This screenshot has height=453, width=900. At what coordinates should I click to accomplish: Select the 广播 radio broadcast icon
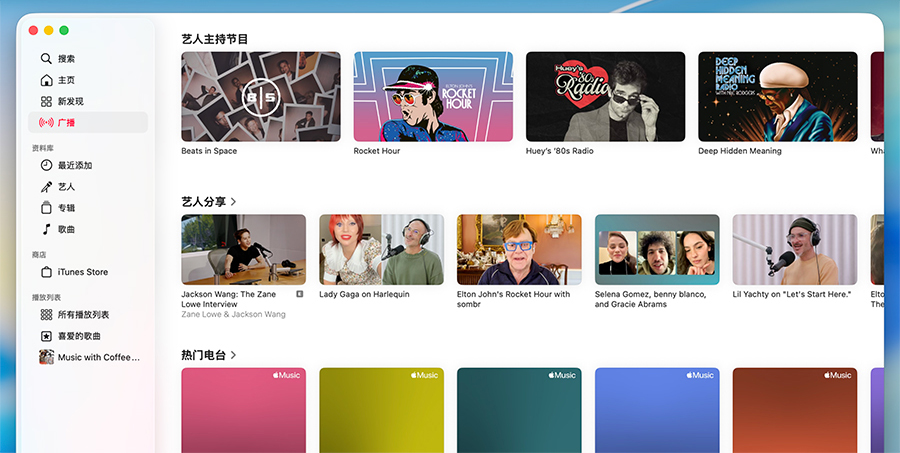[x=46, y=123]
